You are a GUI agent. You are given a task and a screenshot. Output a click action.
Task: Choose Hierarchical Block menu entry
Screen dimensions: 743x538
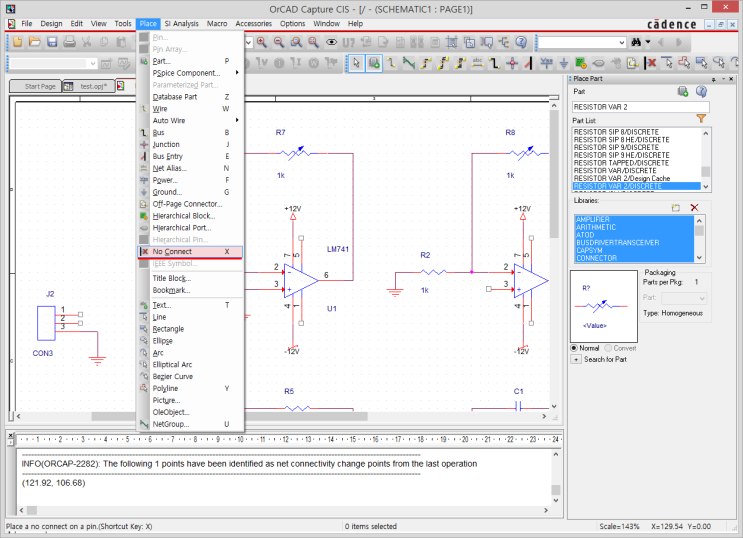(191, 216)
